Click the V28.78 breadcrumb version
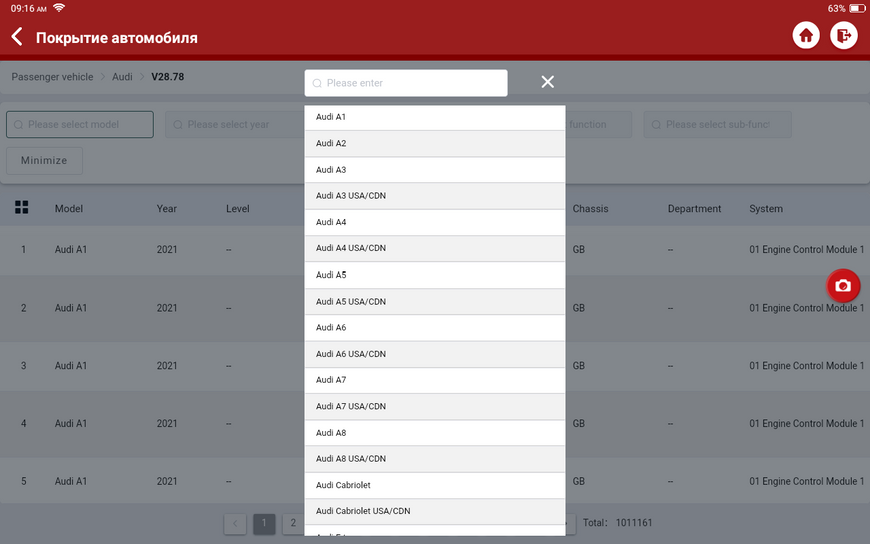 (168, 77)
